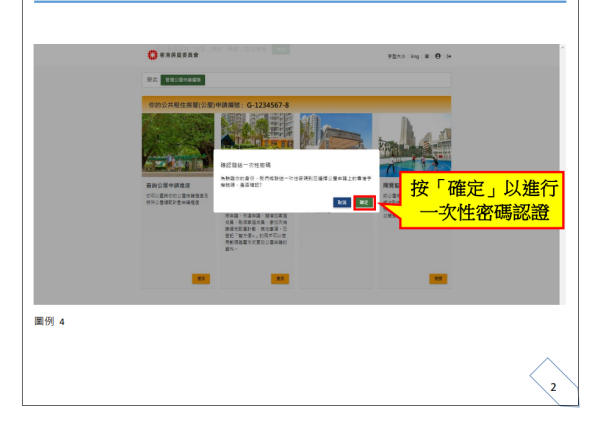Screen dimensions: 600x427
Task: Click the 查詢公屋申請進度 card heading
Action: pyautogui.click(x=168, y=186)
